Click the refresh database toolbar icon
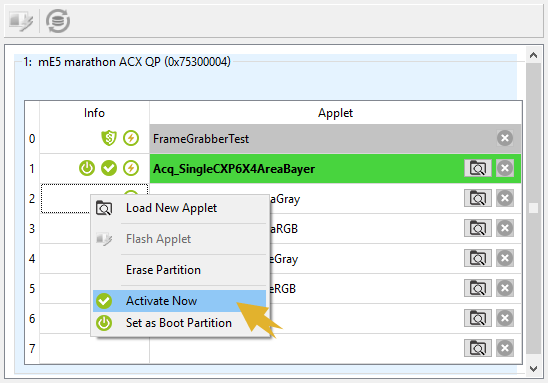 (x=58, y=21)
